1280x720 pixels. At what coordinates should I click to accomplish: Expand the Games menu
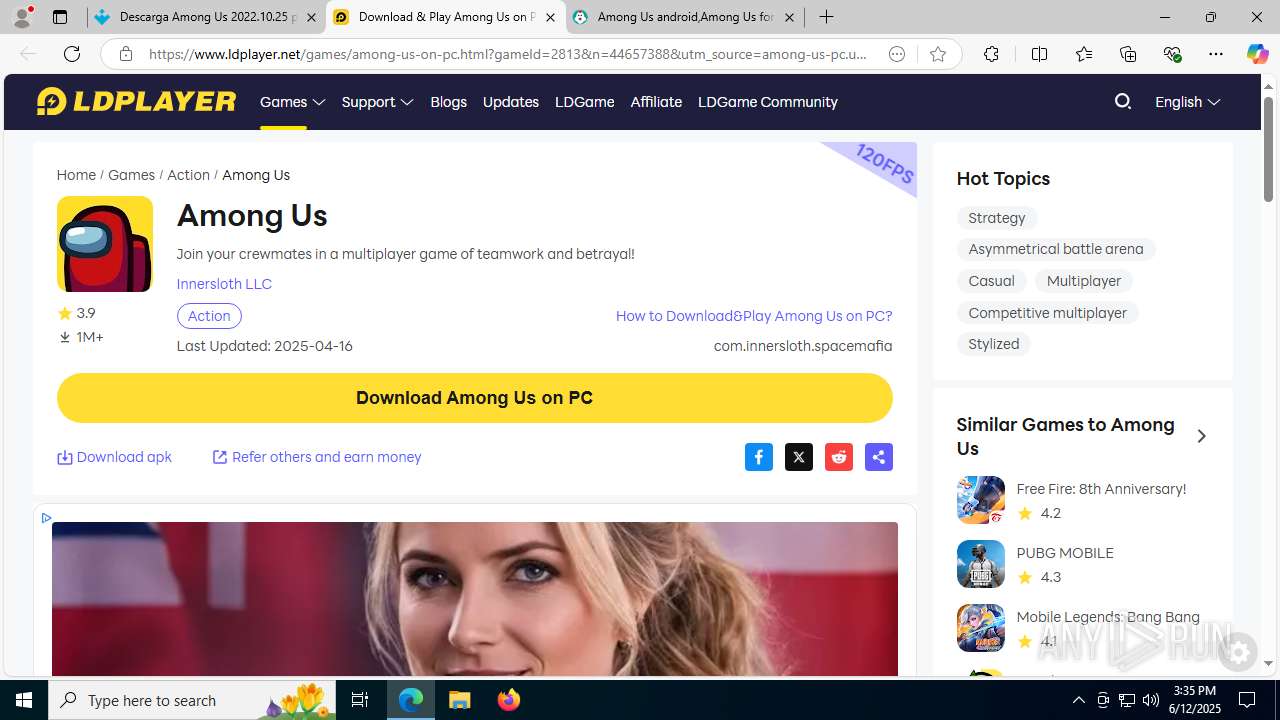(x=293, y=102)
